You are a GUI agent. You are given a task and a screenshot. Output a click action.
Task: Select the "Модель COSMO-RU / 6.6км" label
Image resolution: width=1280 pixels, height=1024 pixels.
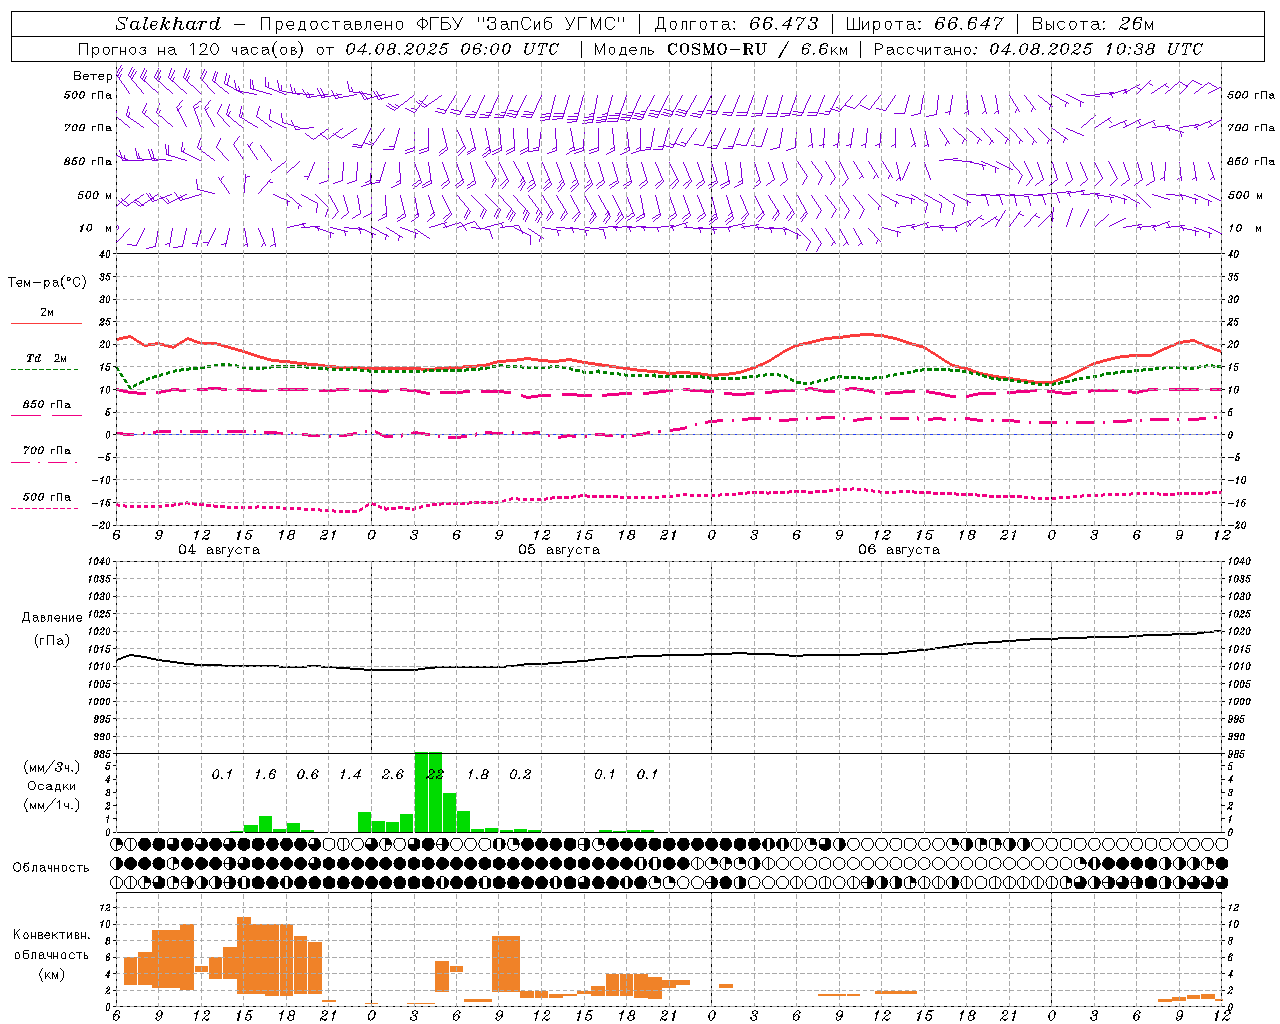[721, 49]
